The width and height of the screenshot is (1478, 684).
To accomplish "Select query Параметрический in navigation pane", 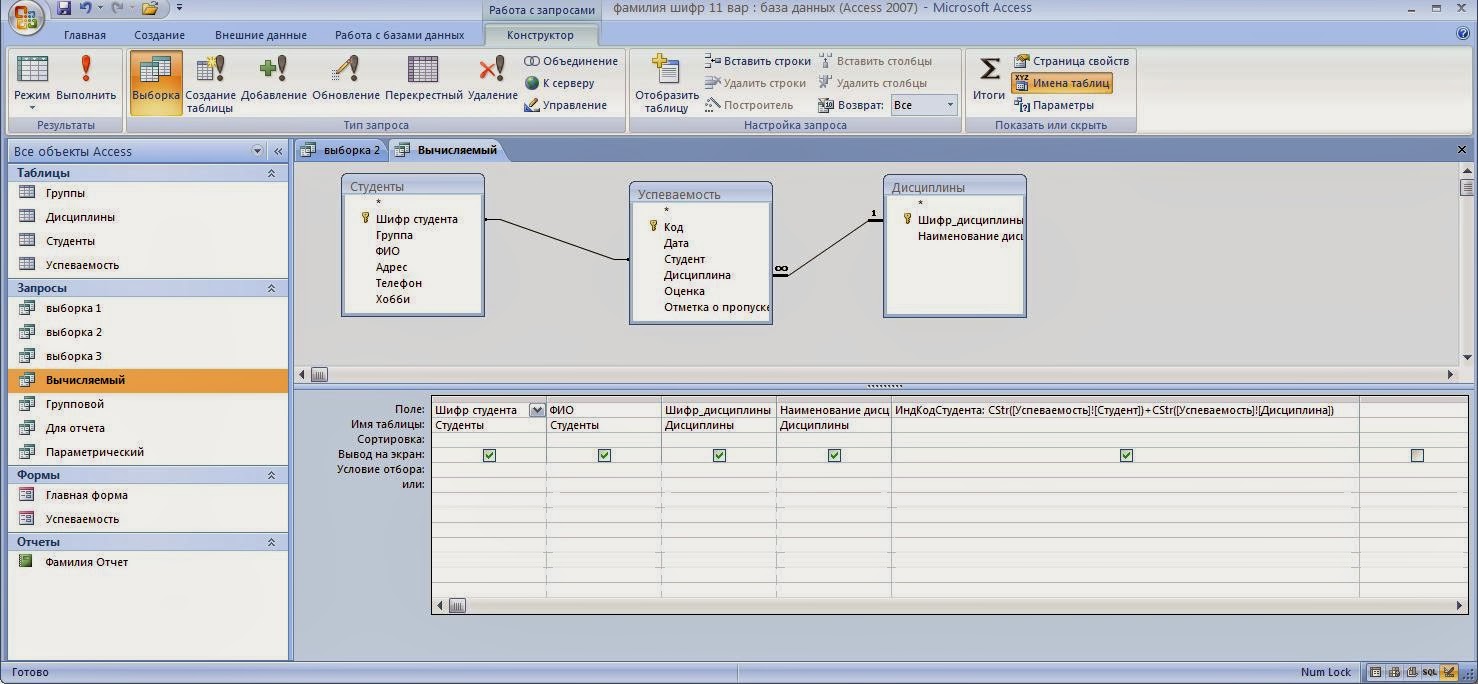I will click(x=148, y=452).
